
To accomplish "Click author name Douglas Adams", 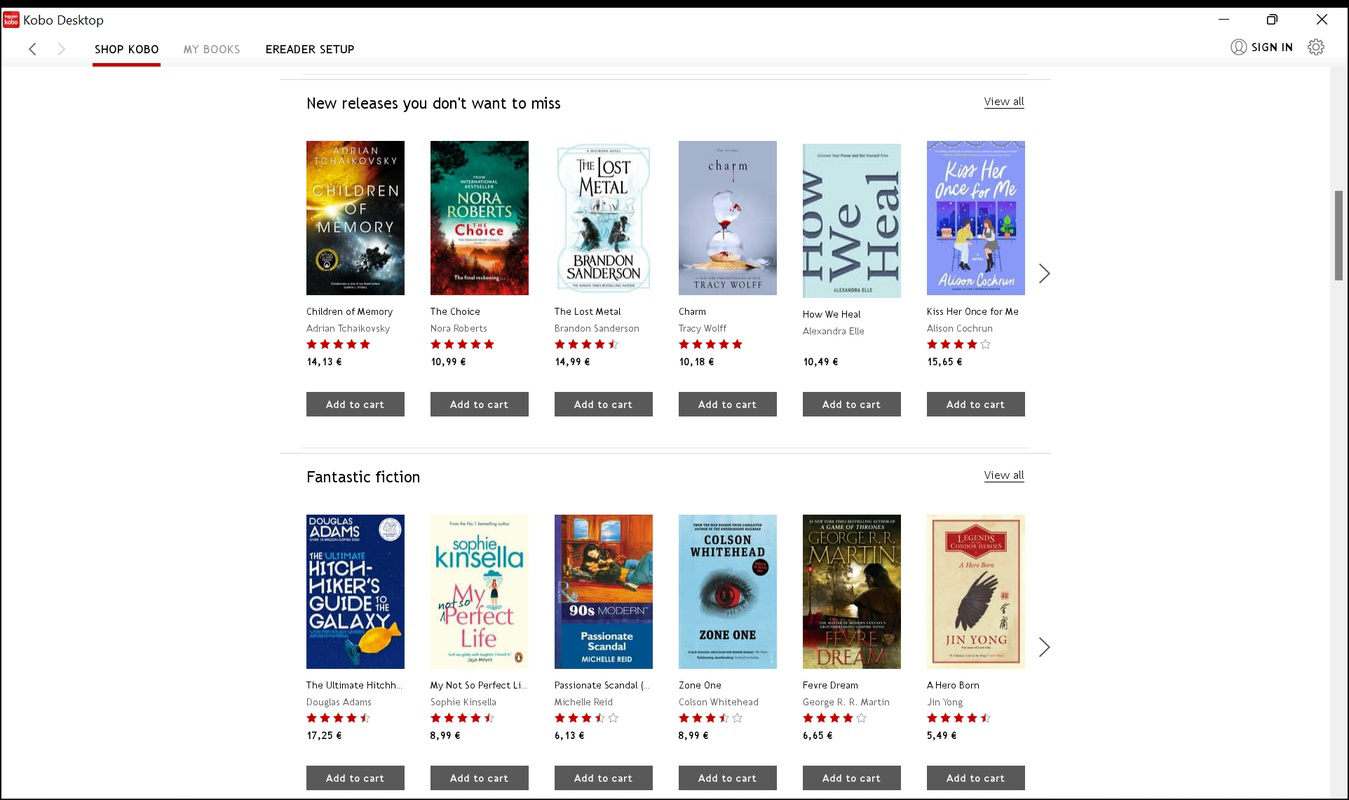I will pos(339,702).
